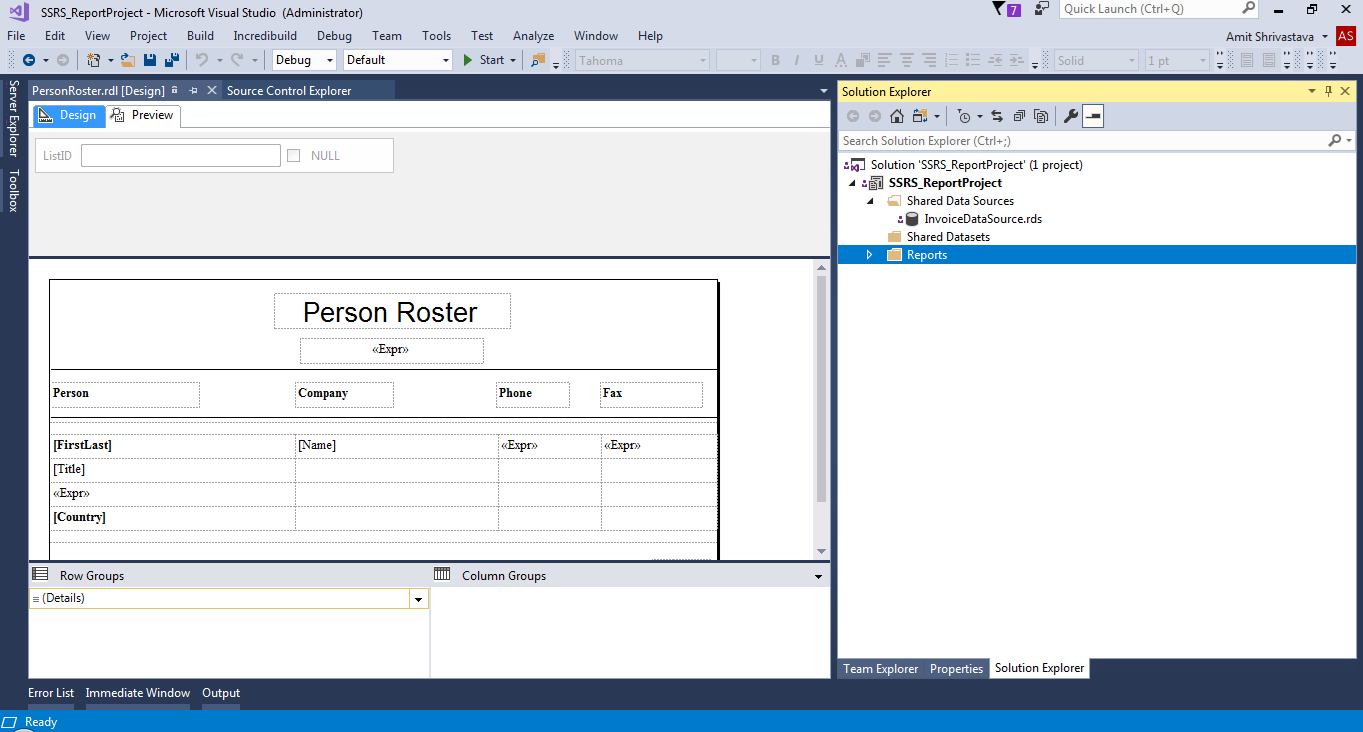The image size is (1363, 732).
Task: Open Solution Explorer window position dropdown
Action: pyautogui.click(x=1312, y=91)
